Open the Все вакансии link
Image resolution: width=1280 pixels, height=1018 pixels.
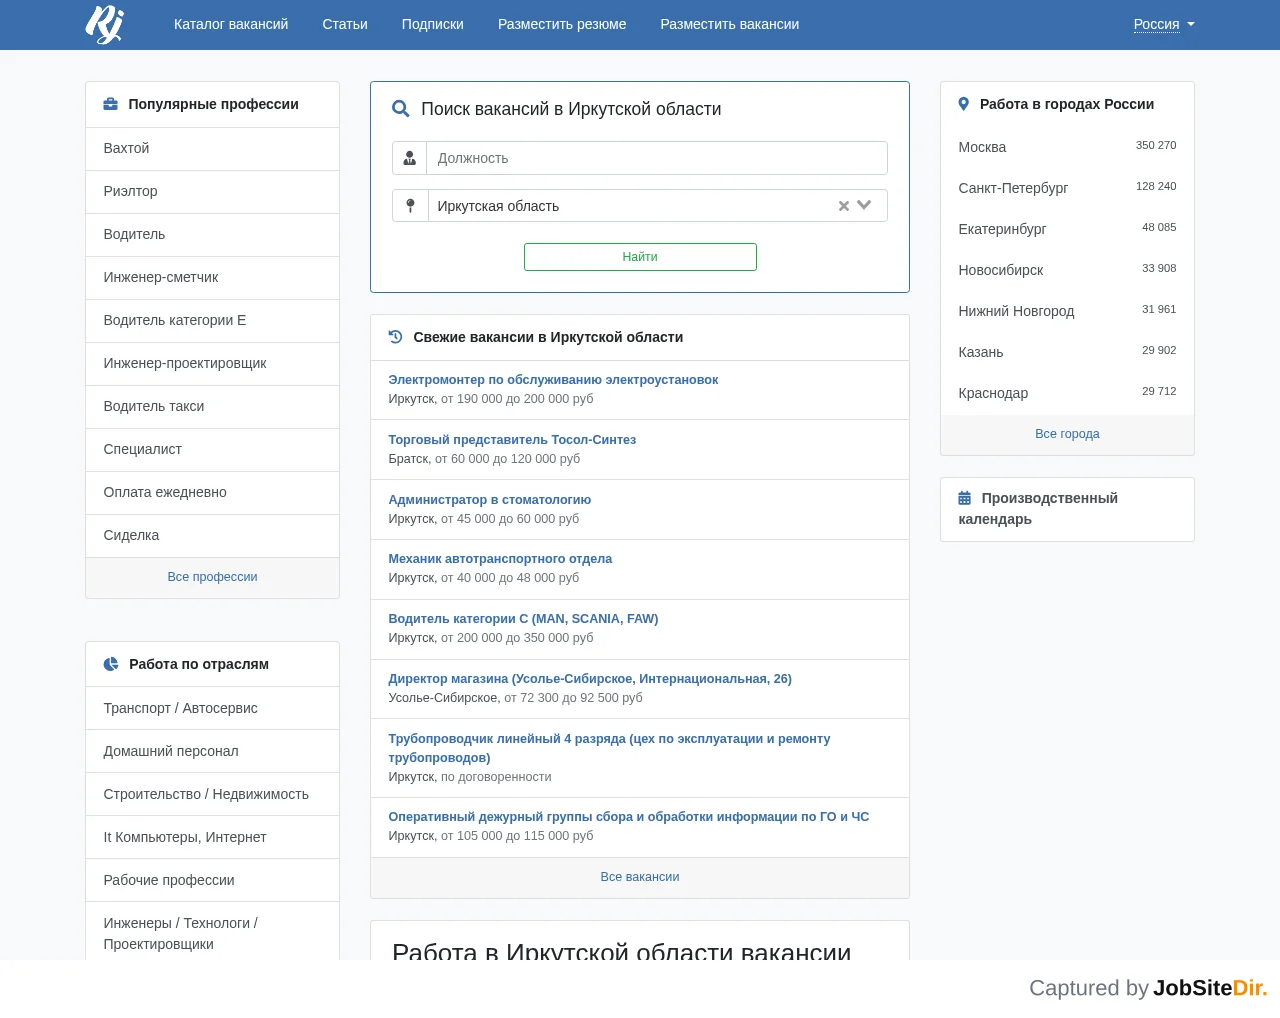pos(640,877)
